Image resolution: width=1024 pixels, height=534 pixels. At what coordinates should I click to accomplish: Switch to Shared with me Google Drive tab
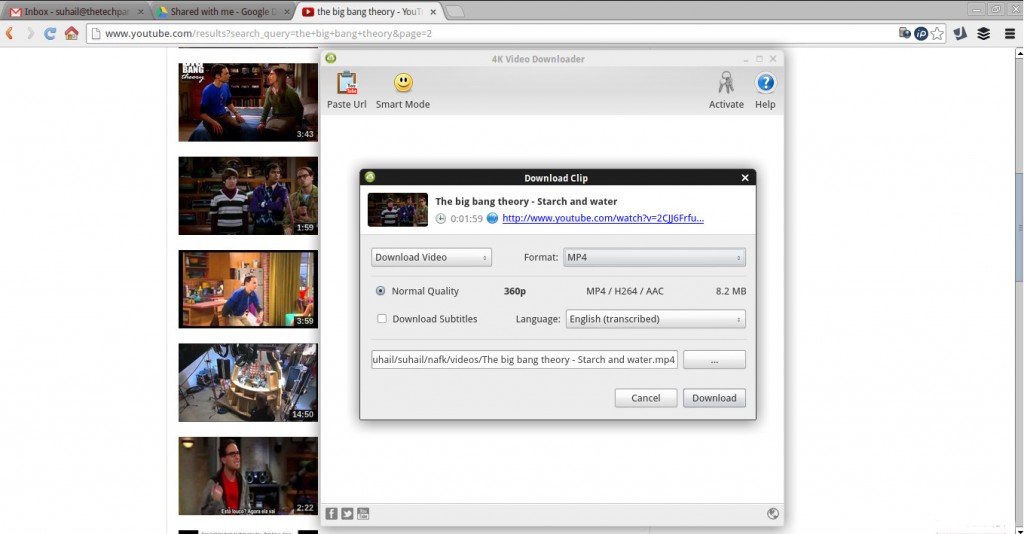(x=221, y=12)
